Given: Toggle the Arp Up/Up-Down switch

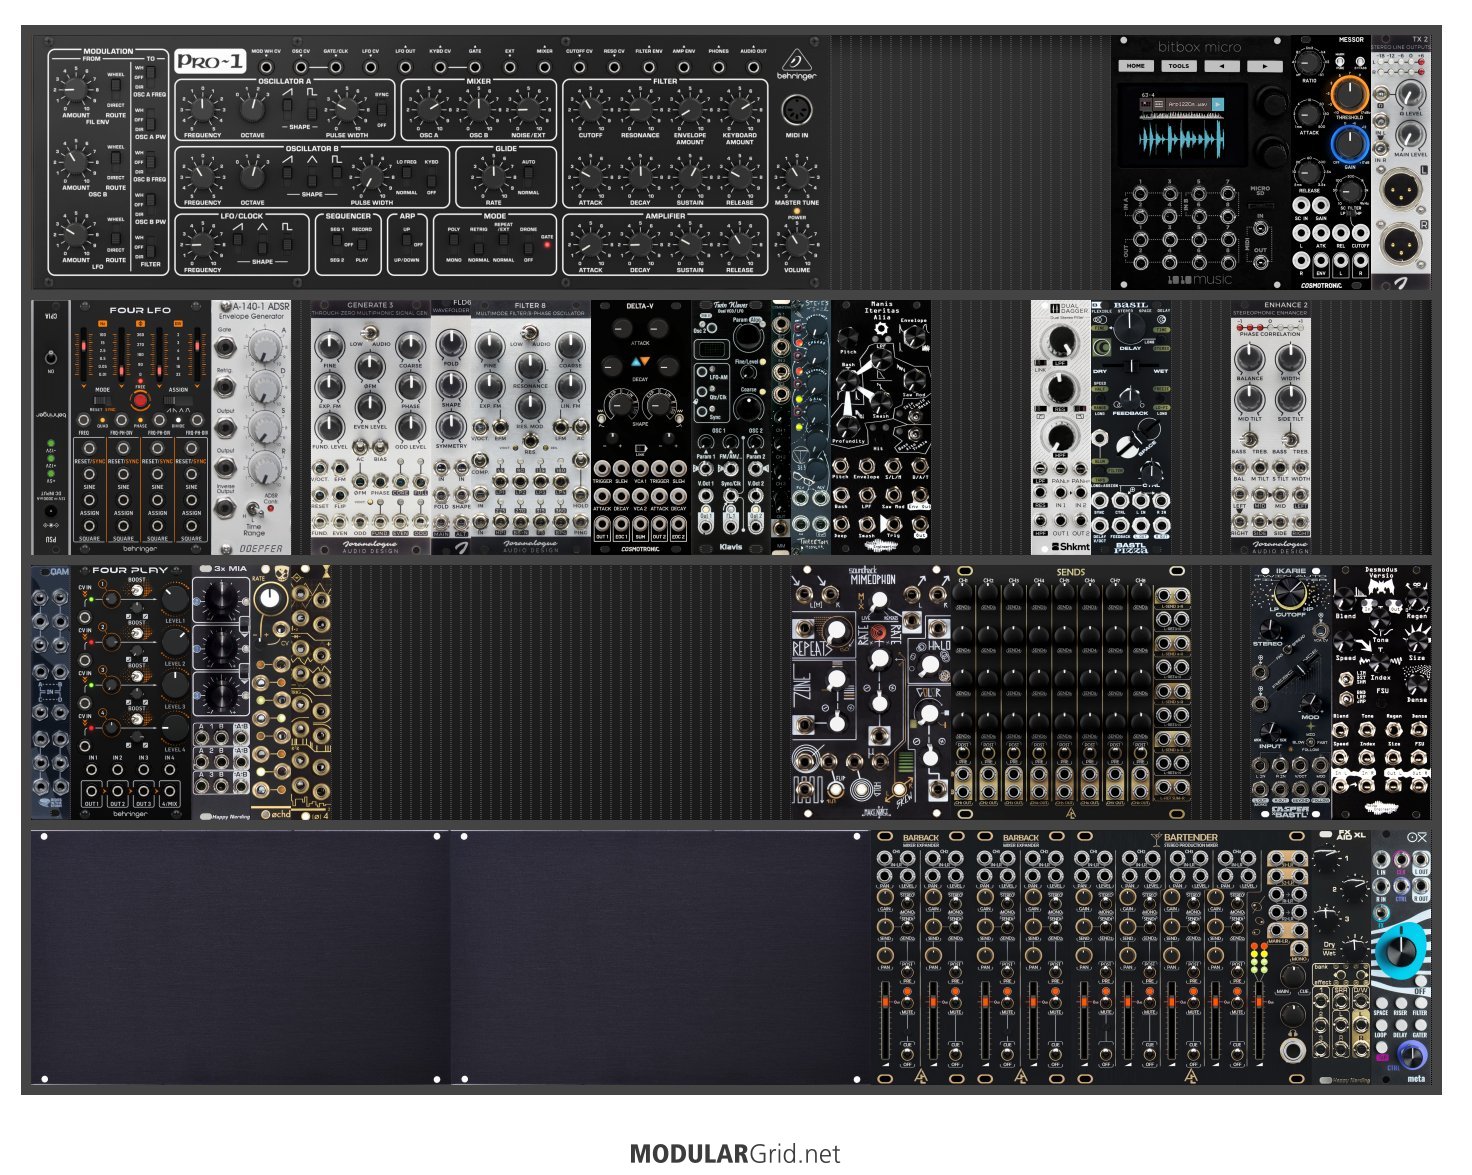Looking at the screenshot, I should pyautogui.click(x=406, y=243).
